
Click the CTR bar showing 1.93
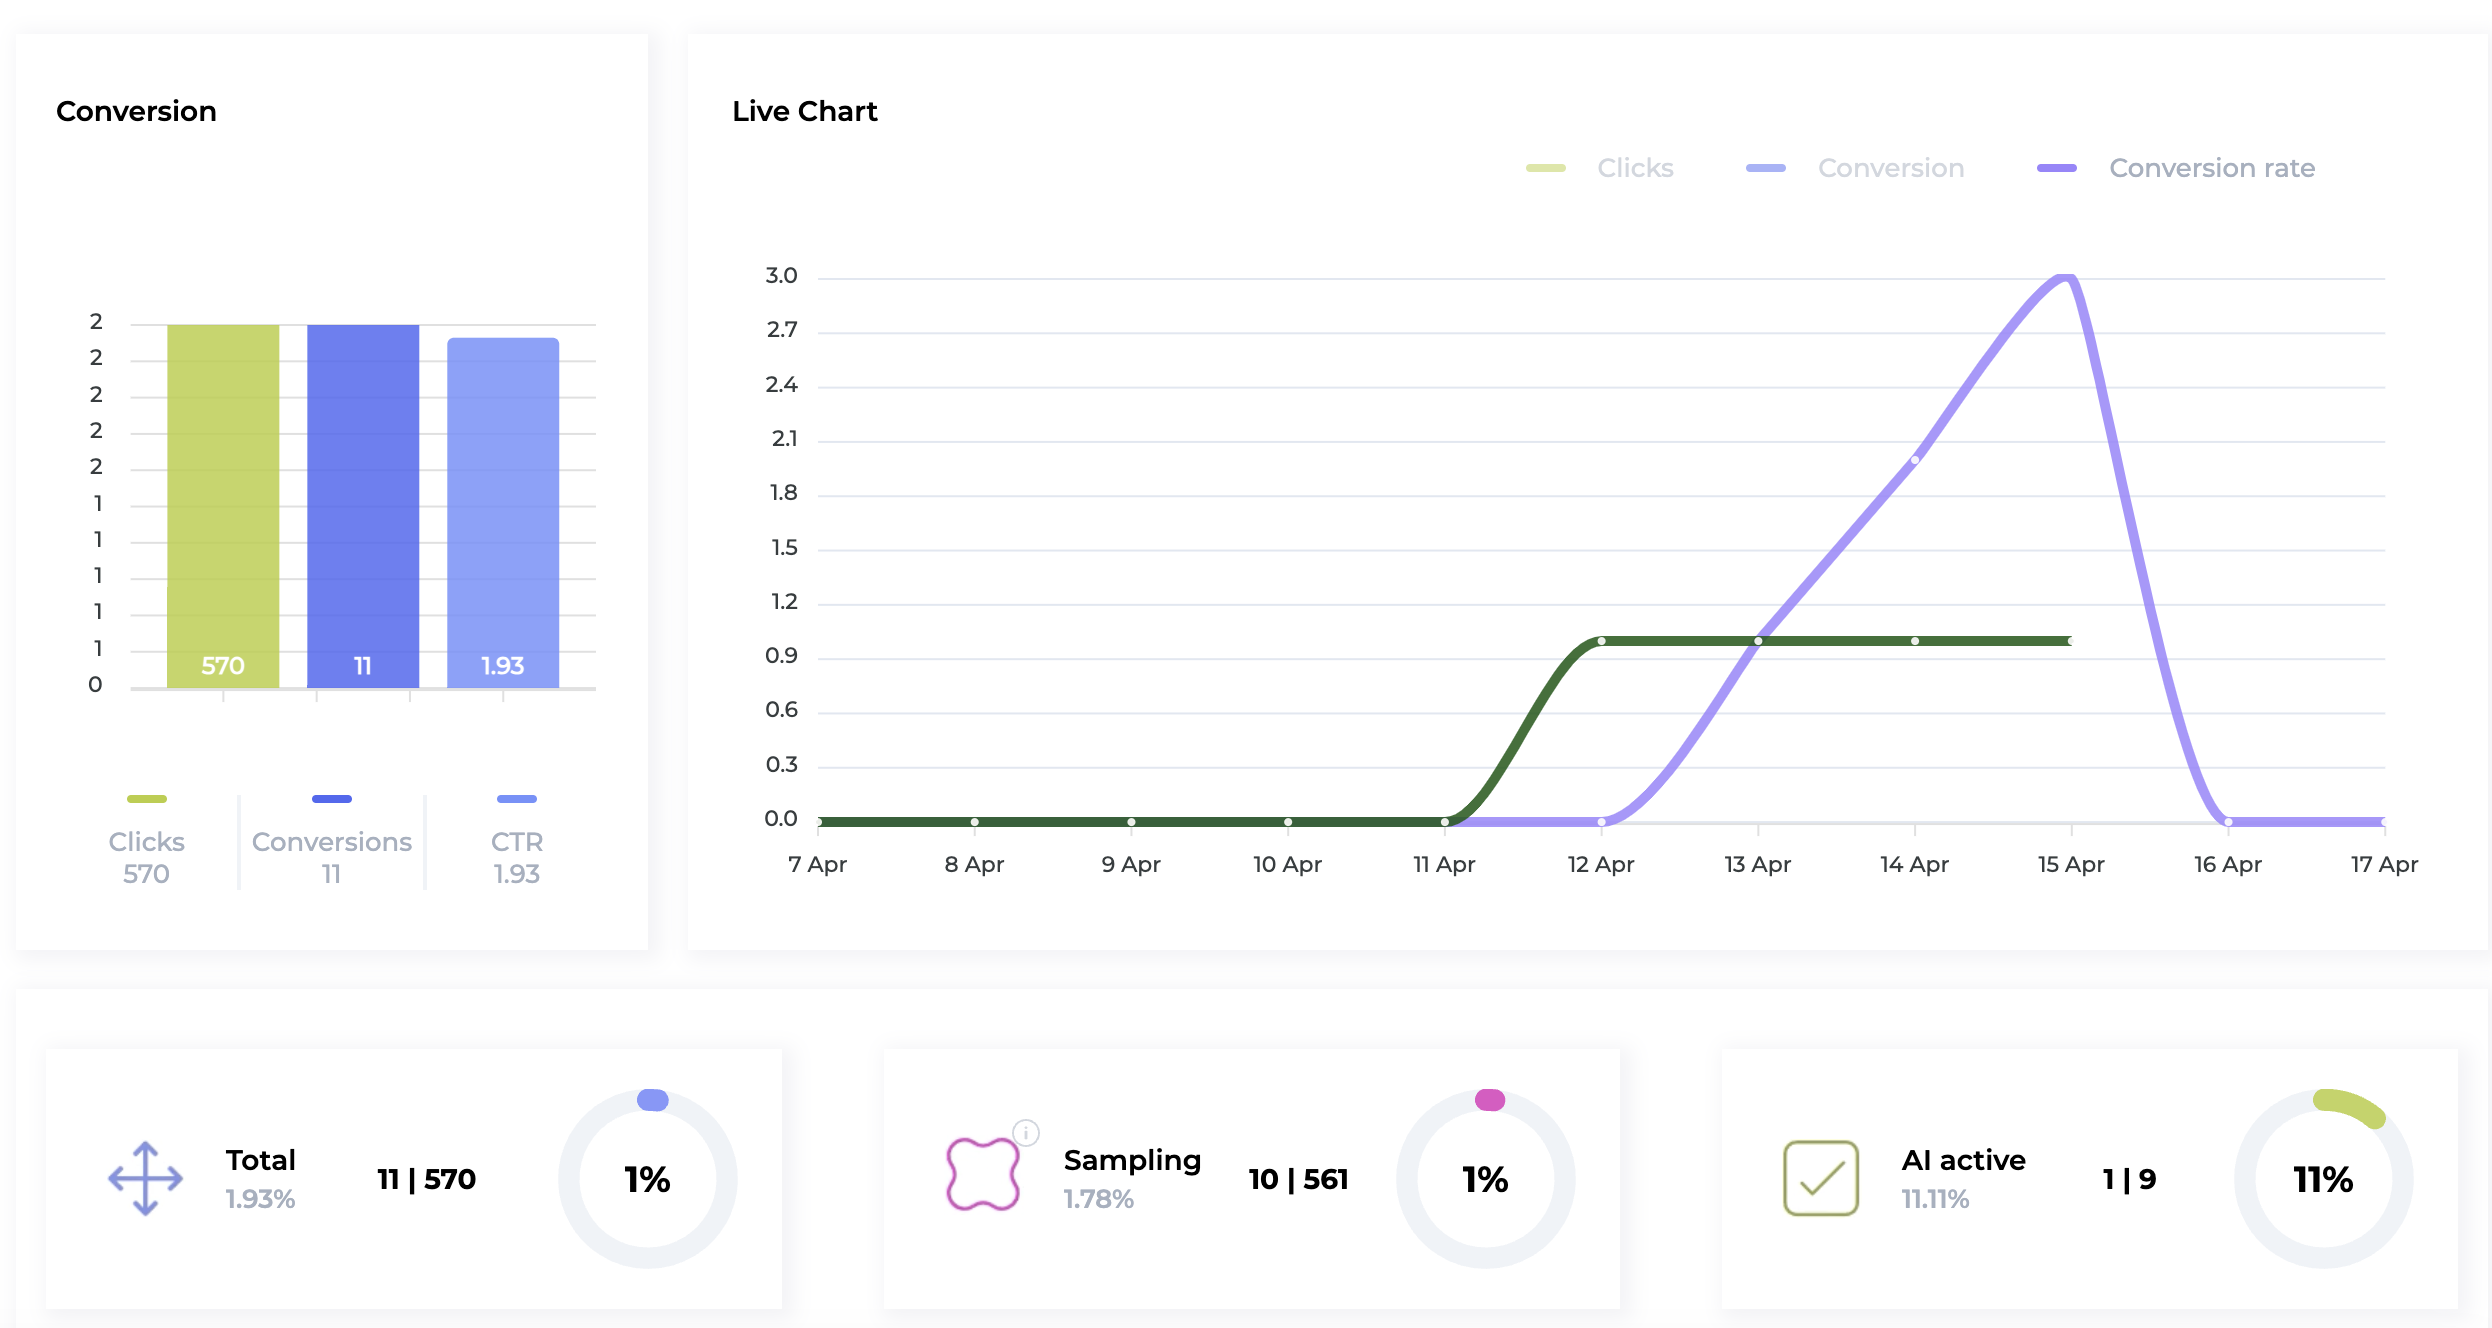pyautogui.click(x=503, y=512)
